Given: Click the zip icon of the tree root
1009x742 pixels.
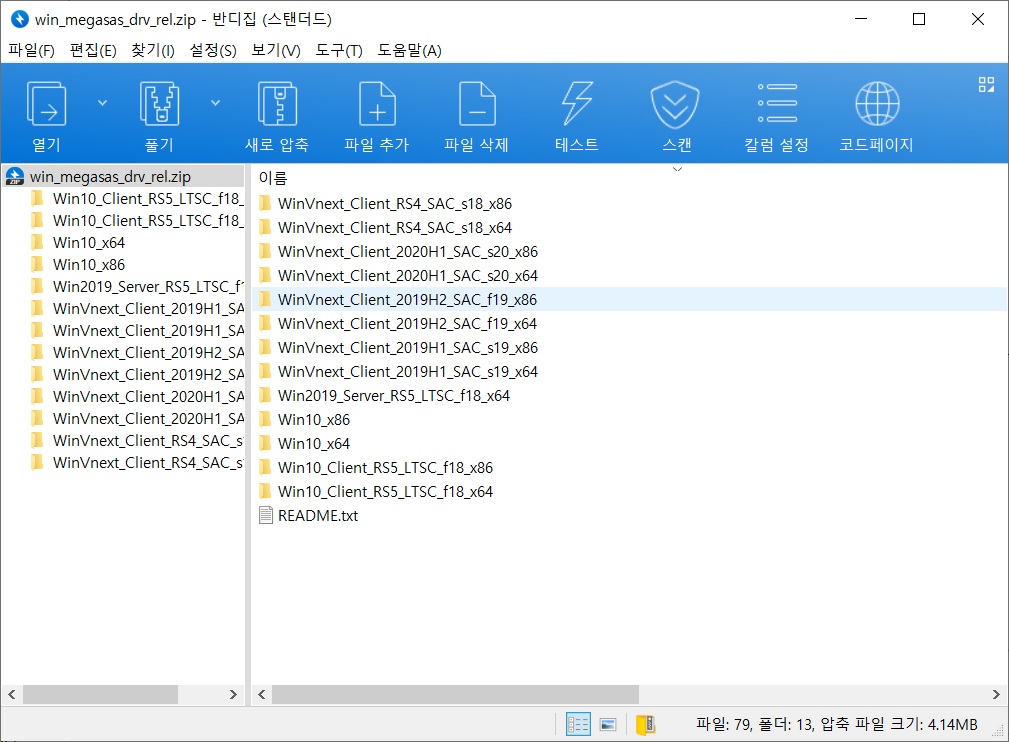Looking at the screenshot, I should tap(14, 176).
